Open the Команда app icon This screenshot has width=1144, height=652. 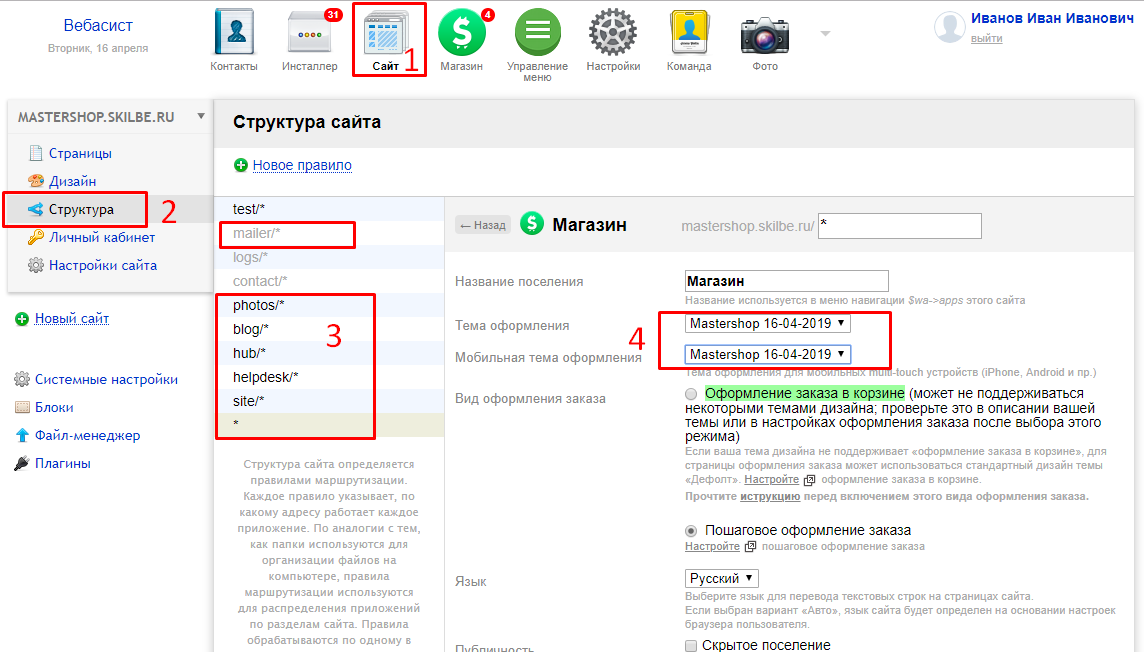[x=689, y=34]
